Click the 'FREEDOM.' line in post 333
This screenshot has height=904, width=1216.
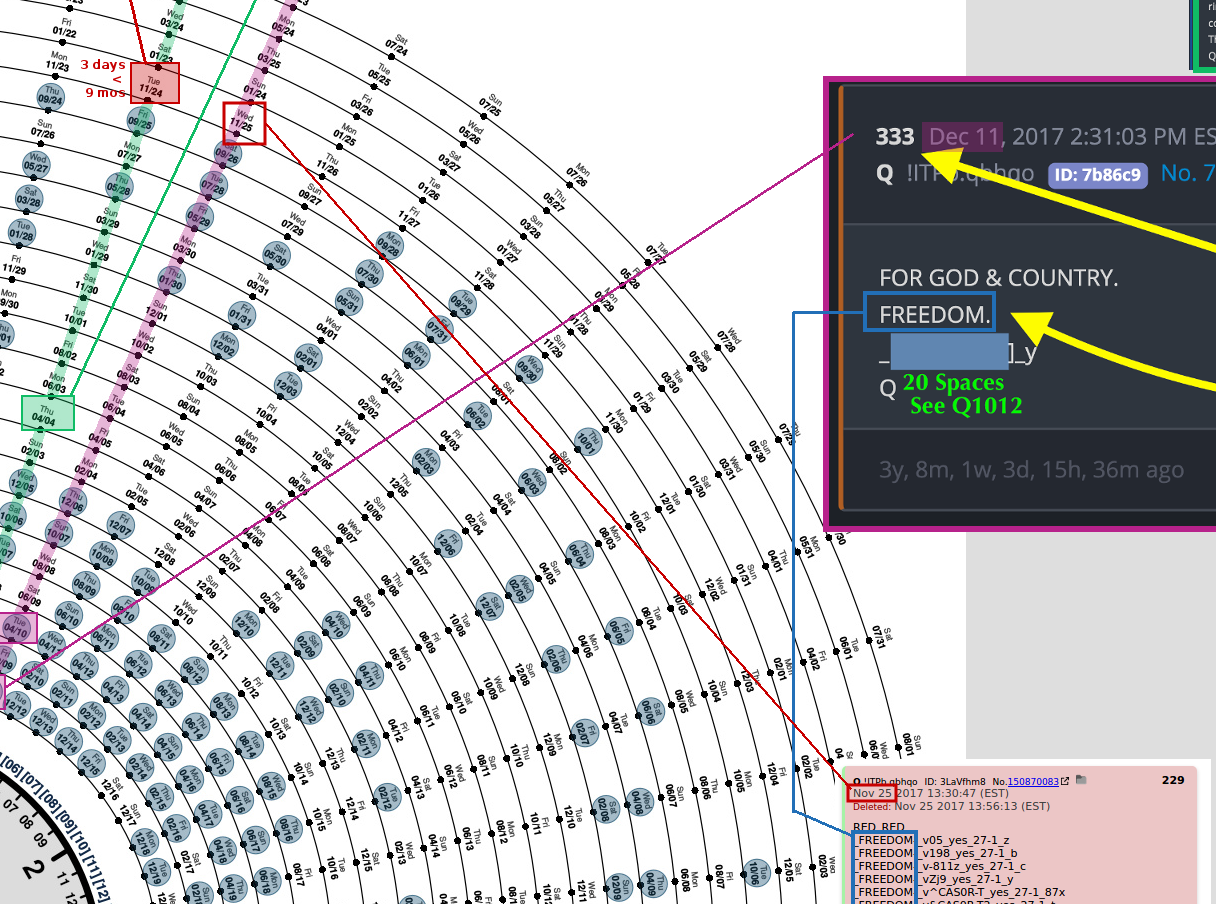pos(935,316)
